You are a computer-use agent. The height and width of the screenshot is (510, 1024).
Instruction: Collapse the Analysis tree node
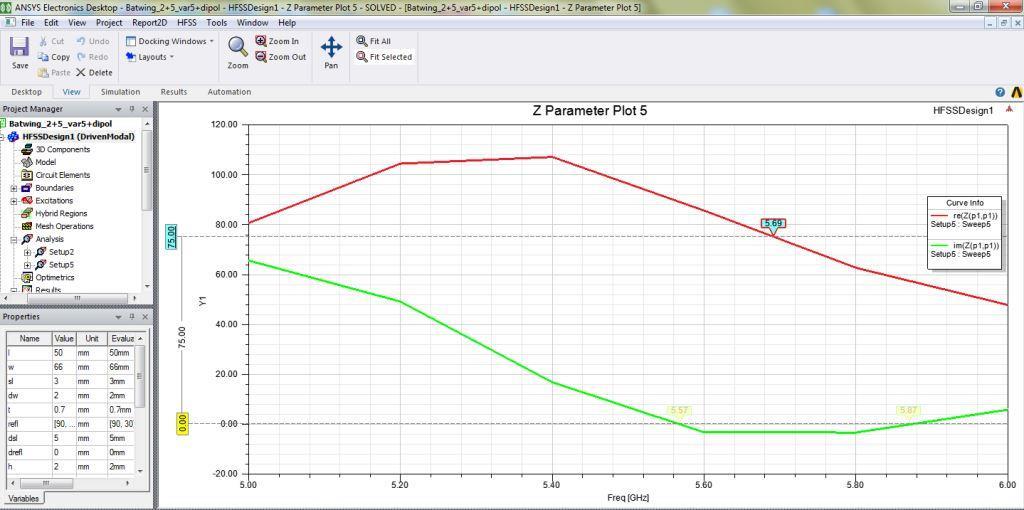pyautogui.click(x=14, y=239)
